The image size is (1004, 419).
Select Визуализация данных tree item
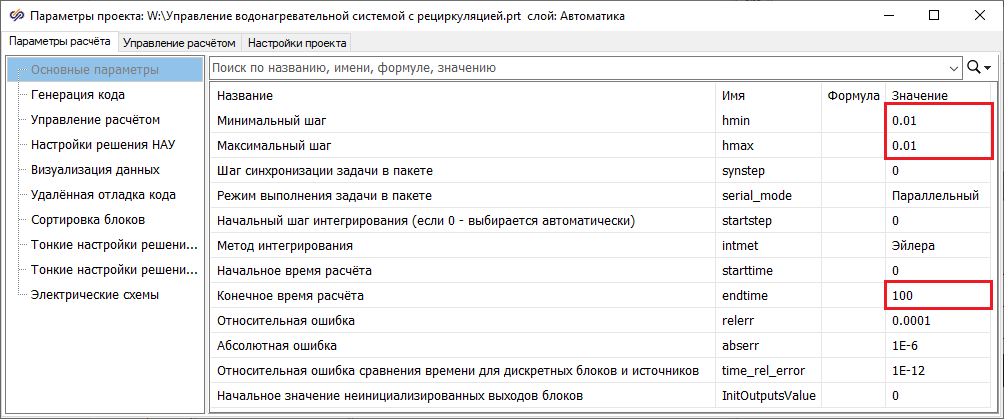[x=95, y=170]
